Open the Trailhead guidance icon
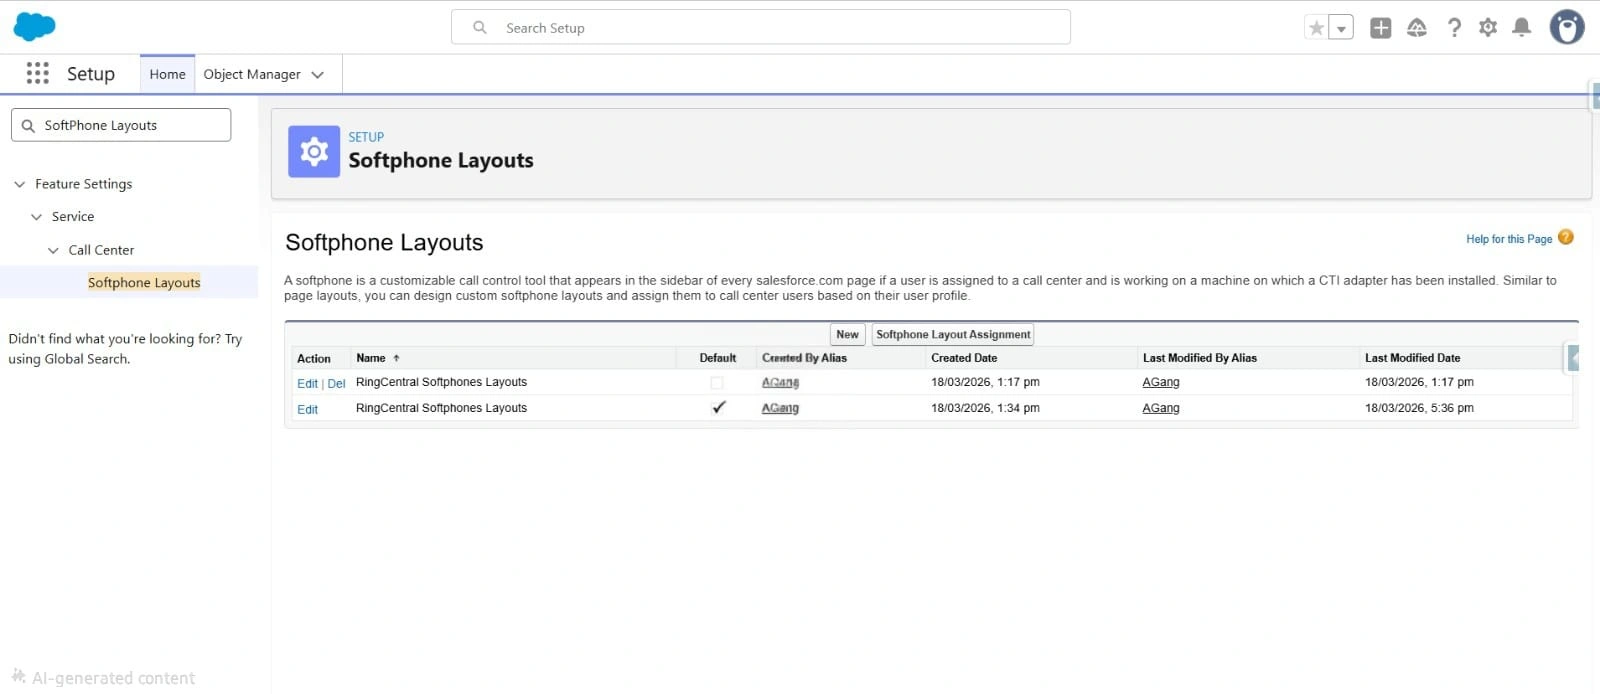The width and height of the screenshot is (1600, 694). point(1417,28)
